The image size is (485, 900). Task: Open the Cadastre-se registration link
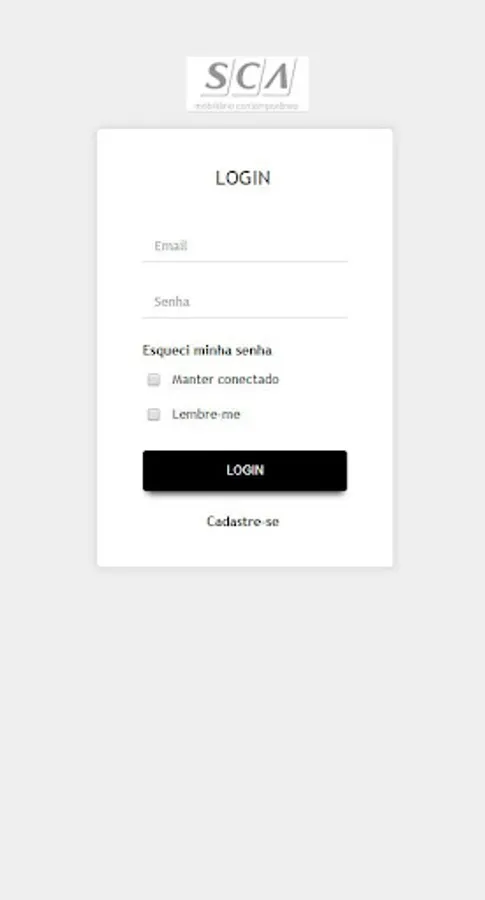coord(243,521)
